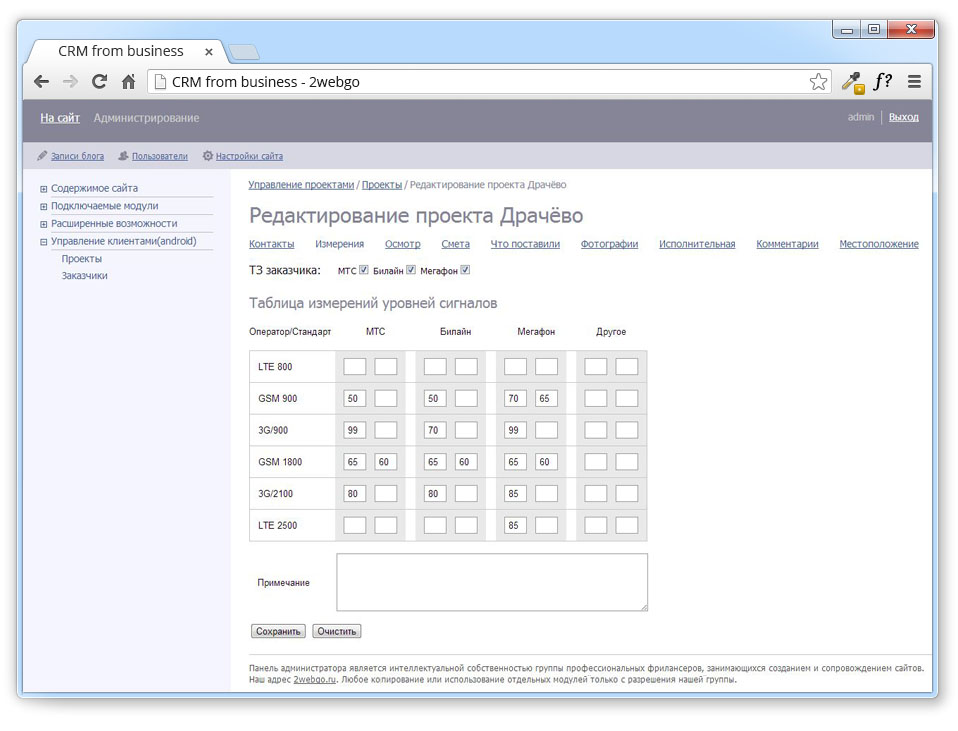
Task: Open the f? font extension icon
Action: (883, 81)
